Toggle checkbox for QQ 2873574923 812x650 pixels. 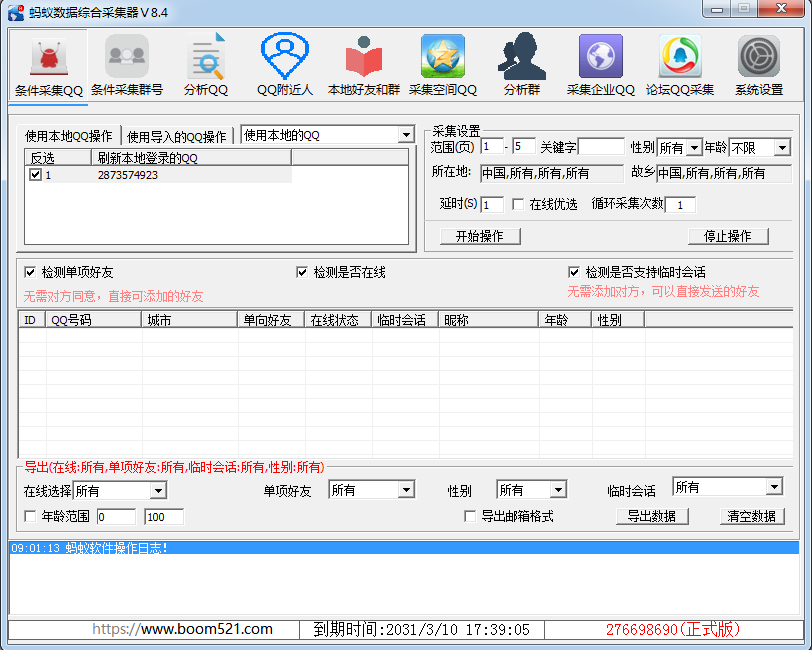point(35,175)
